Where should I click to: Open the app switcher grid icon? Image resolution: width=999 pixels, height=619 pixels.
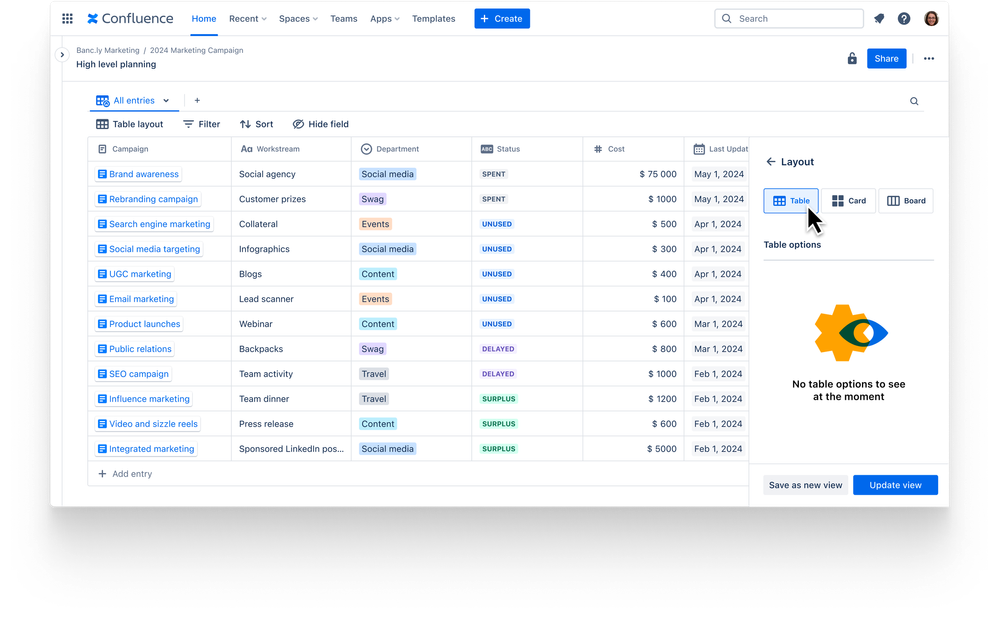[x=67, y=18]
